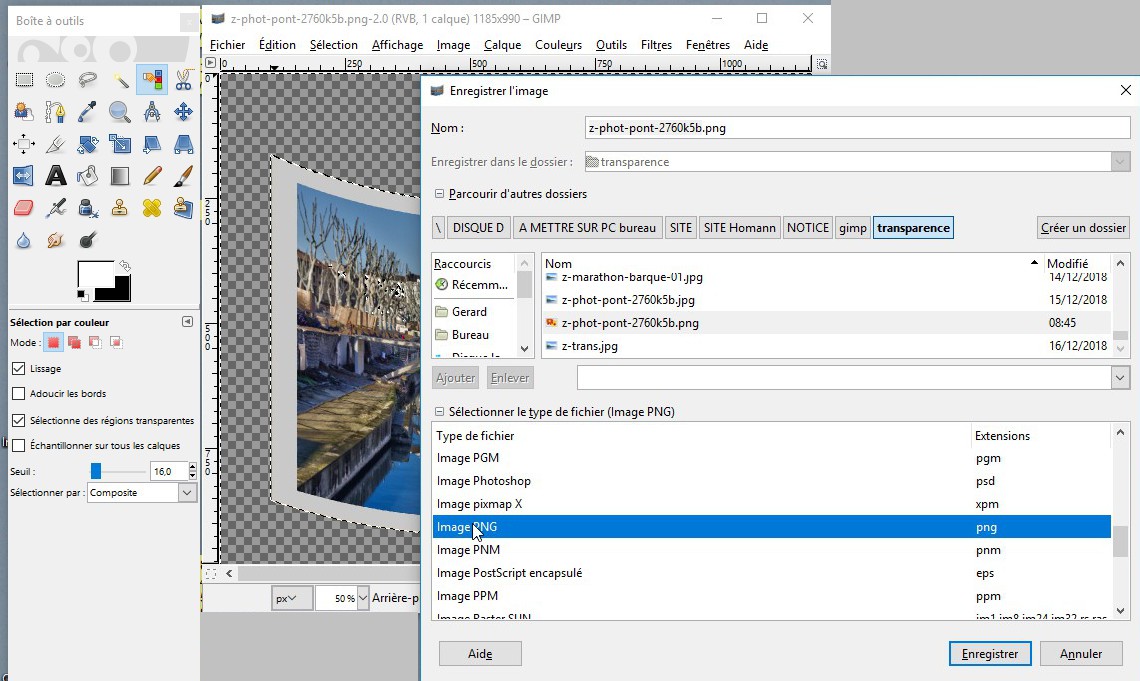Select the Bucket Fill tool

click(87, 176)
